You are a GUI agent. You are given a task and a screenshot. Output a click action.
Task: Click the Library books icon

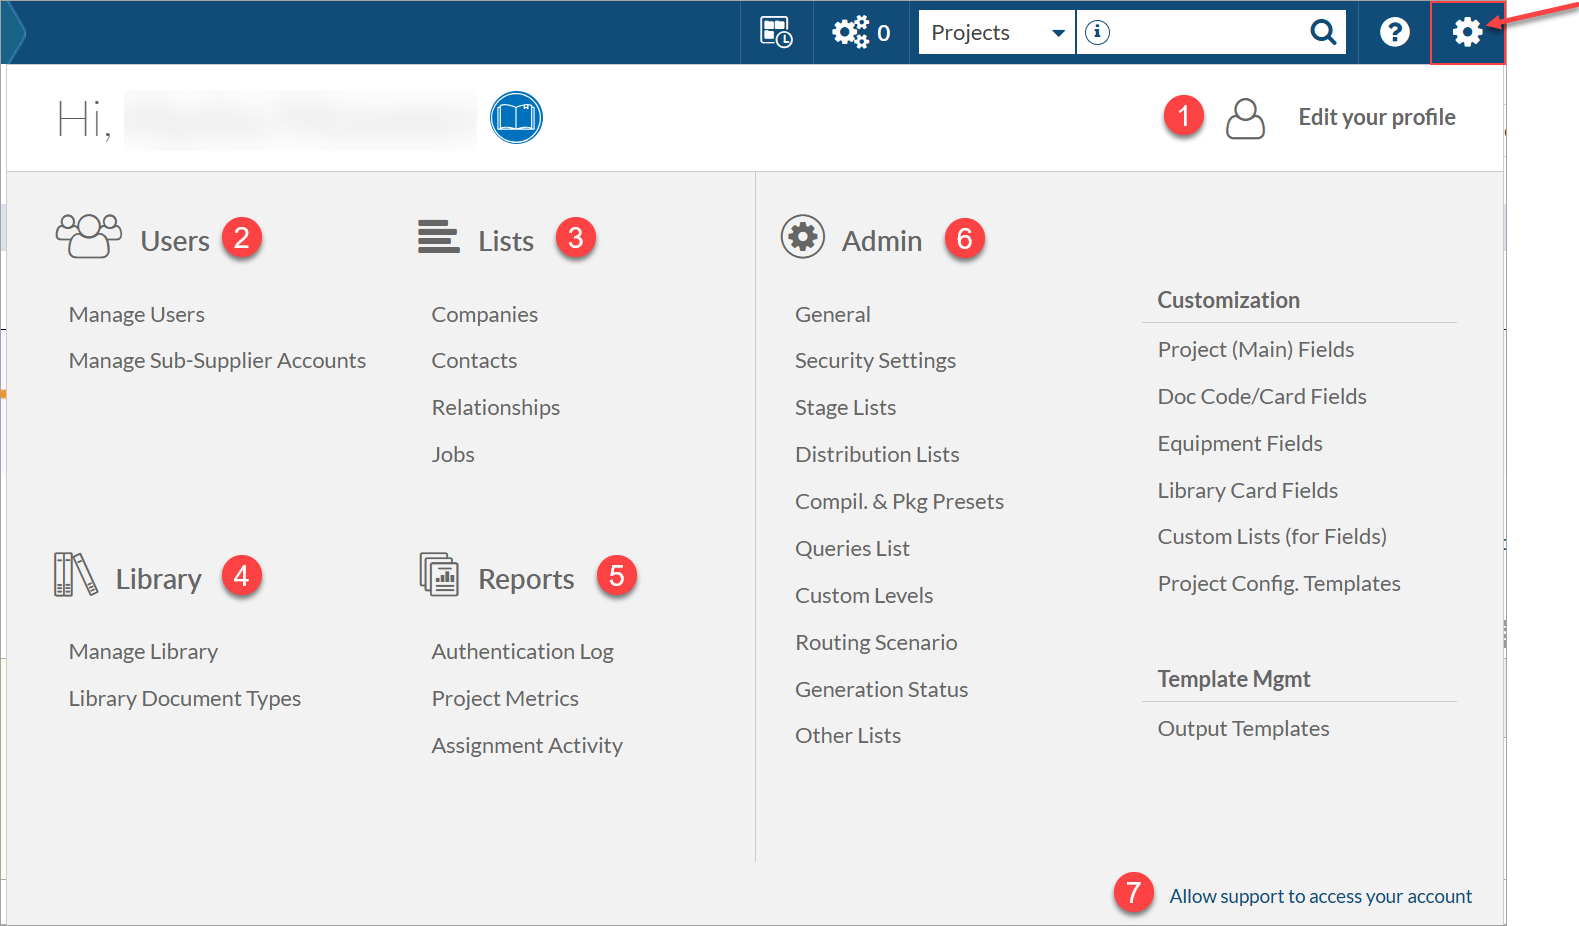(x=76, y=575)
